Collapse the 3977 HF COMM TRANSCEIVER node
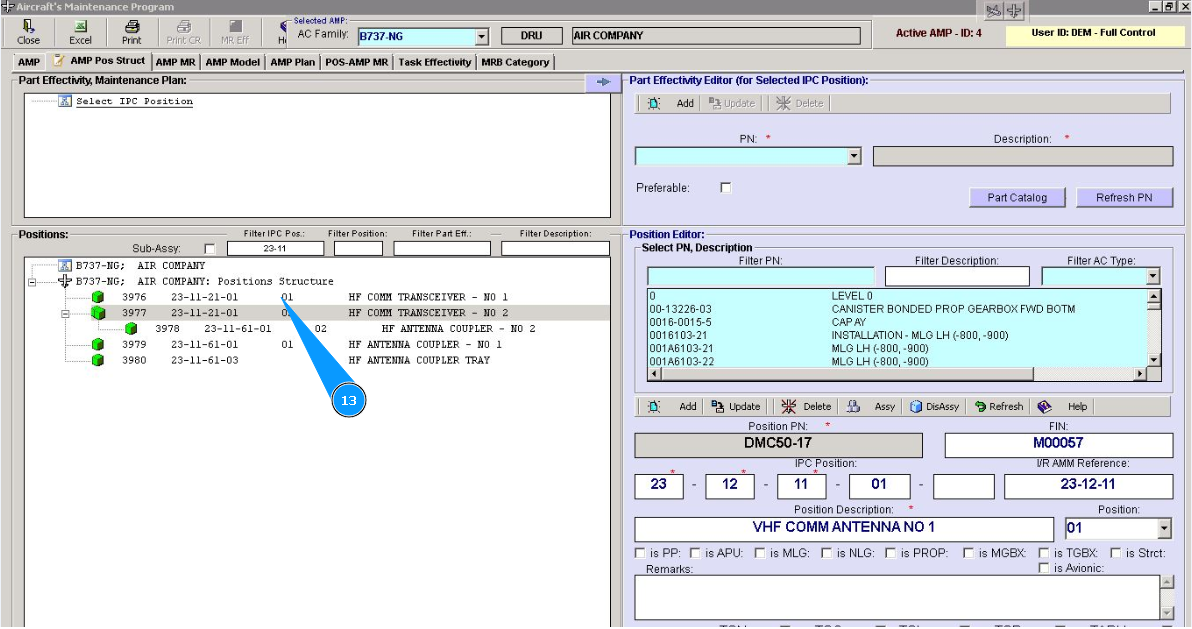 click(66, 313)
